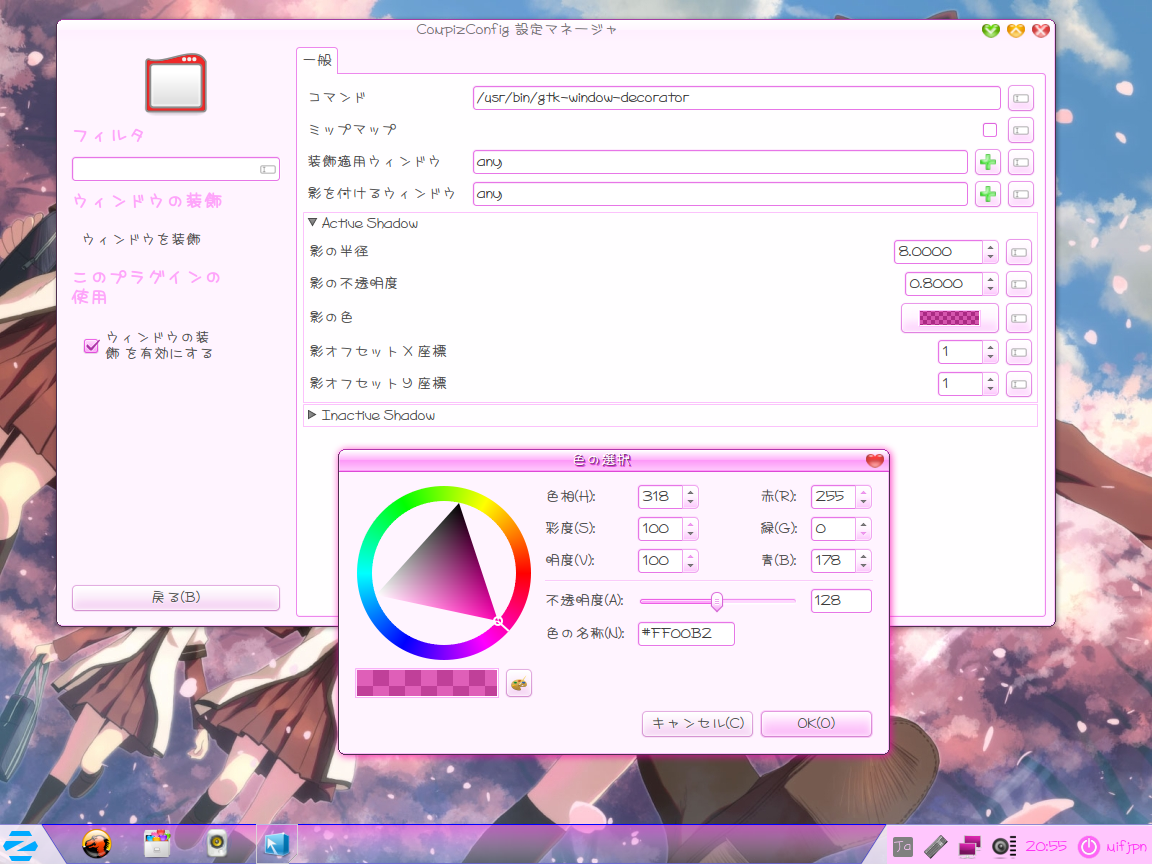Click the window decoration plugin icon
The image size is (1152, 864).
(x=176, y=83)
